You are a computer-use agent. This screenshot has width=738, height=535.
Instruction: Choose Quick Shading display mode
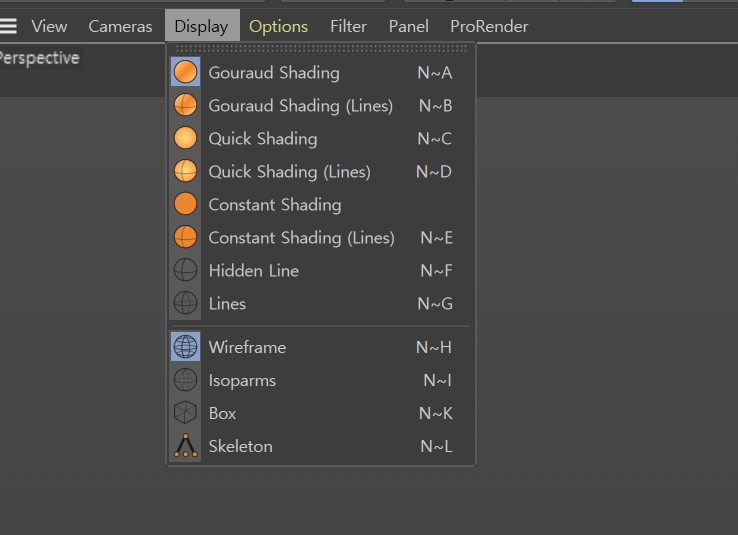[321, 138]
